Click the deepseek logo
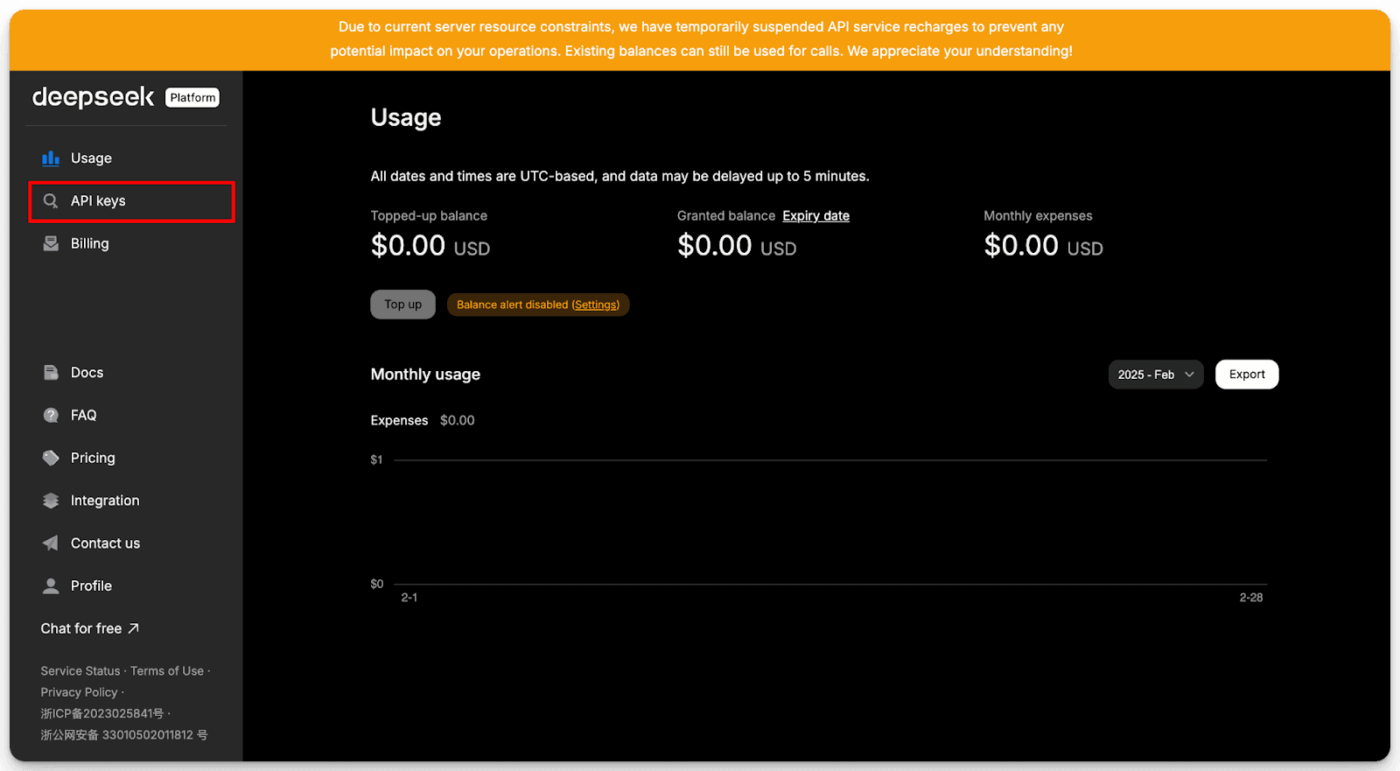This screenshot has height=771, width=1400. coord(93,97)
